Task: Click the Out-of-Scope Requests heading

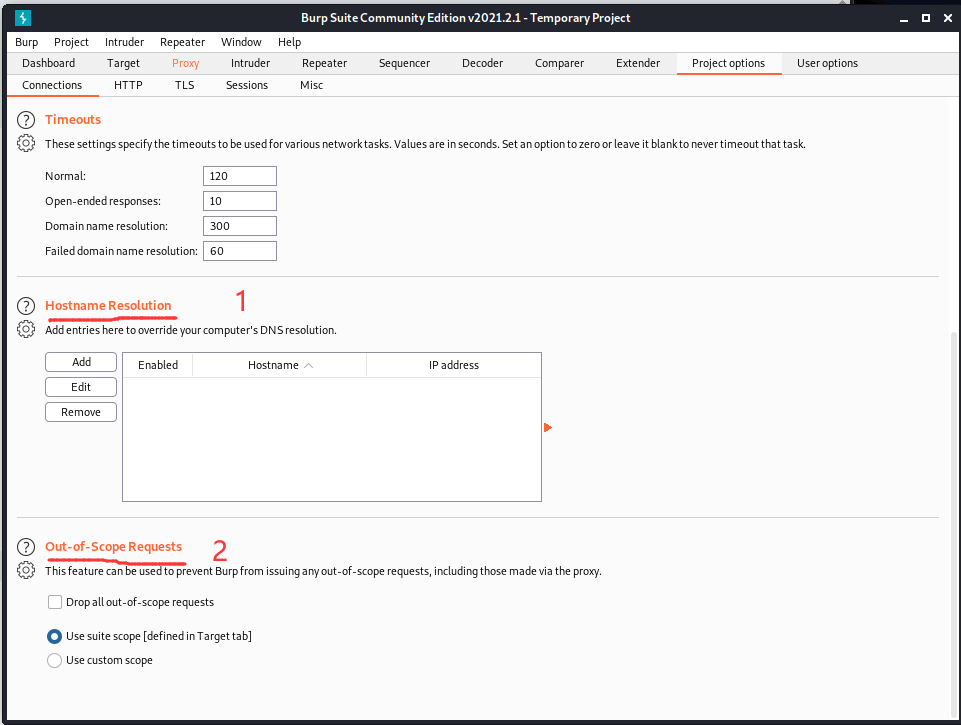Action: [x=113, y=547]
